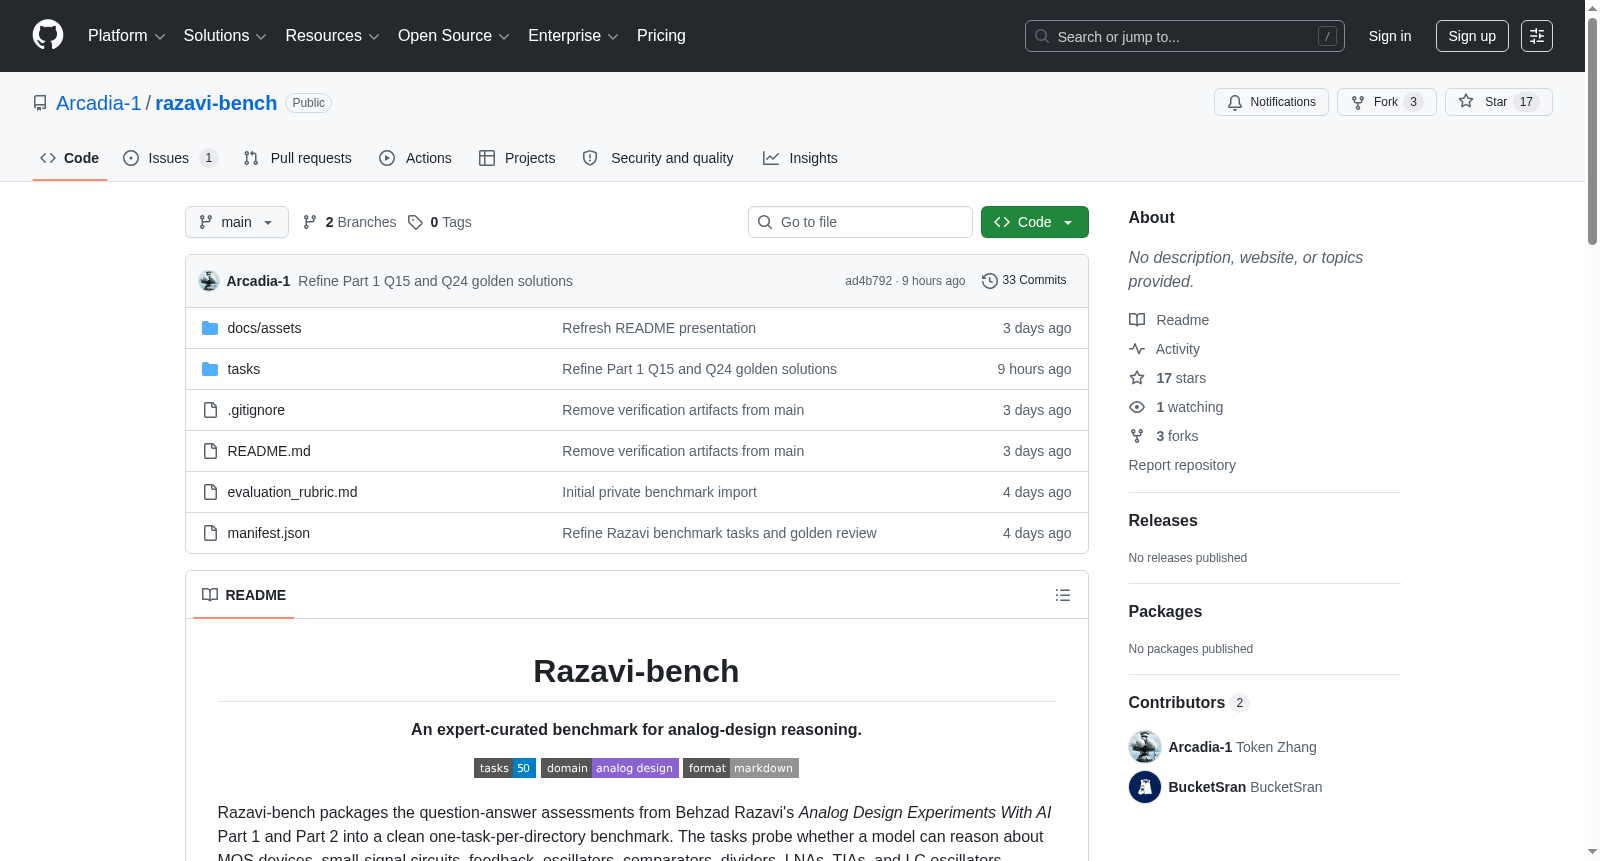
Task: Open 'Refresh README presentation' commit message
Action: [x=659, y=328]
